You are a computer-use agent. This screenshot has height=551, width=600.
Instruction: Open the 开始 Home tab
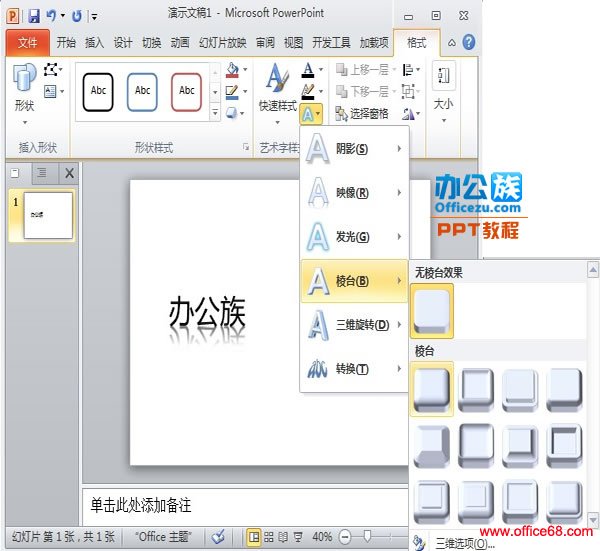tap(66, 42)
